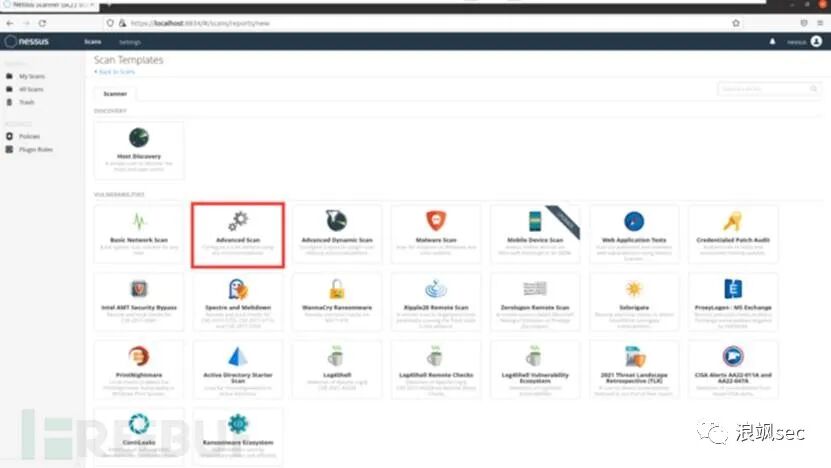
Task: Select the WannaCry Ransomware lock icon
Action: tap(337, 289)
